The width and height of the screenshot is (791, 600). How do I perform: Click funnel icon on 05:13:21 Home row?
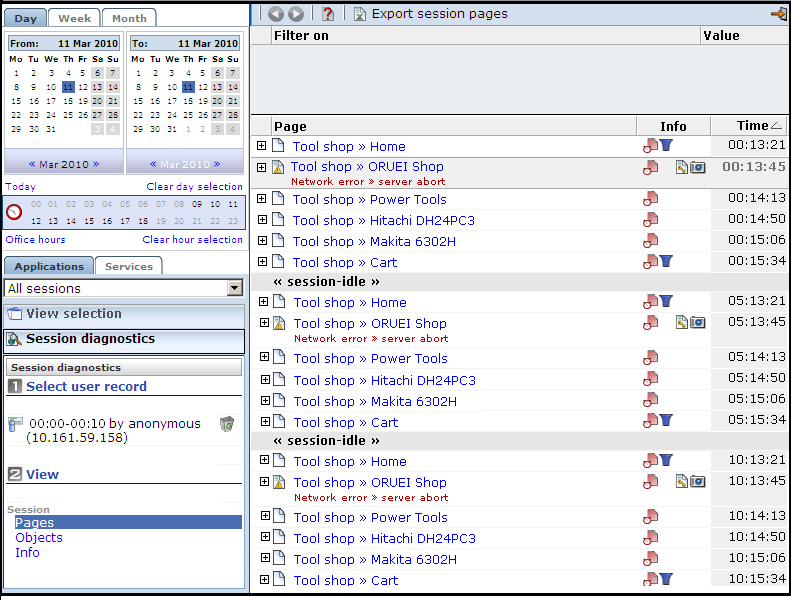pos(666,301)
